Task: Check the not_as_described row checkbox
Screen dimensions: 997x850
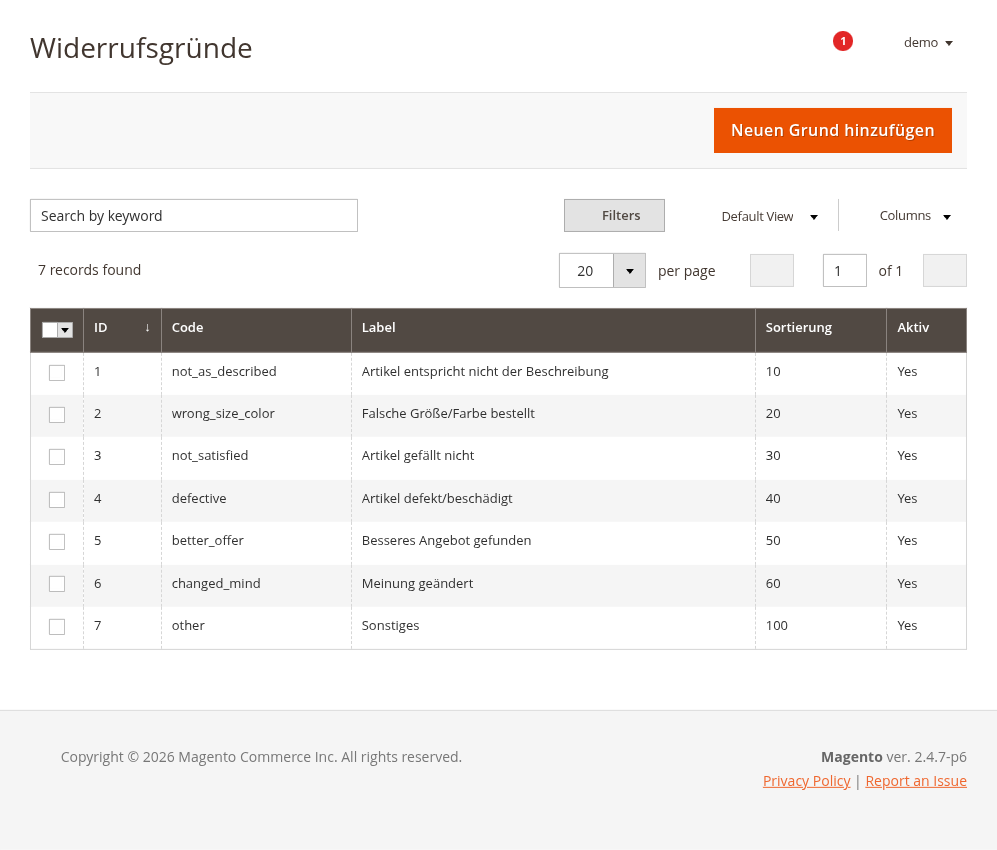Action: (57, 373)
